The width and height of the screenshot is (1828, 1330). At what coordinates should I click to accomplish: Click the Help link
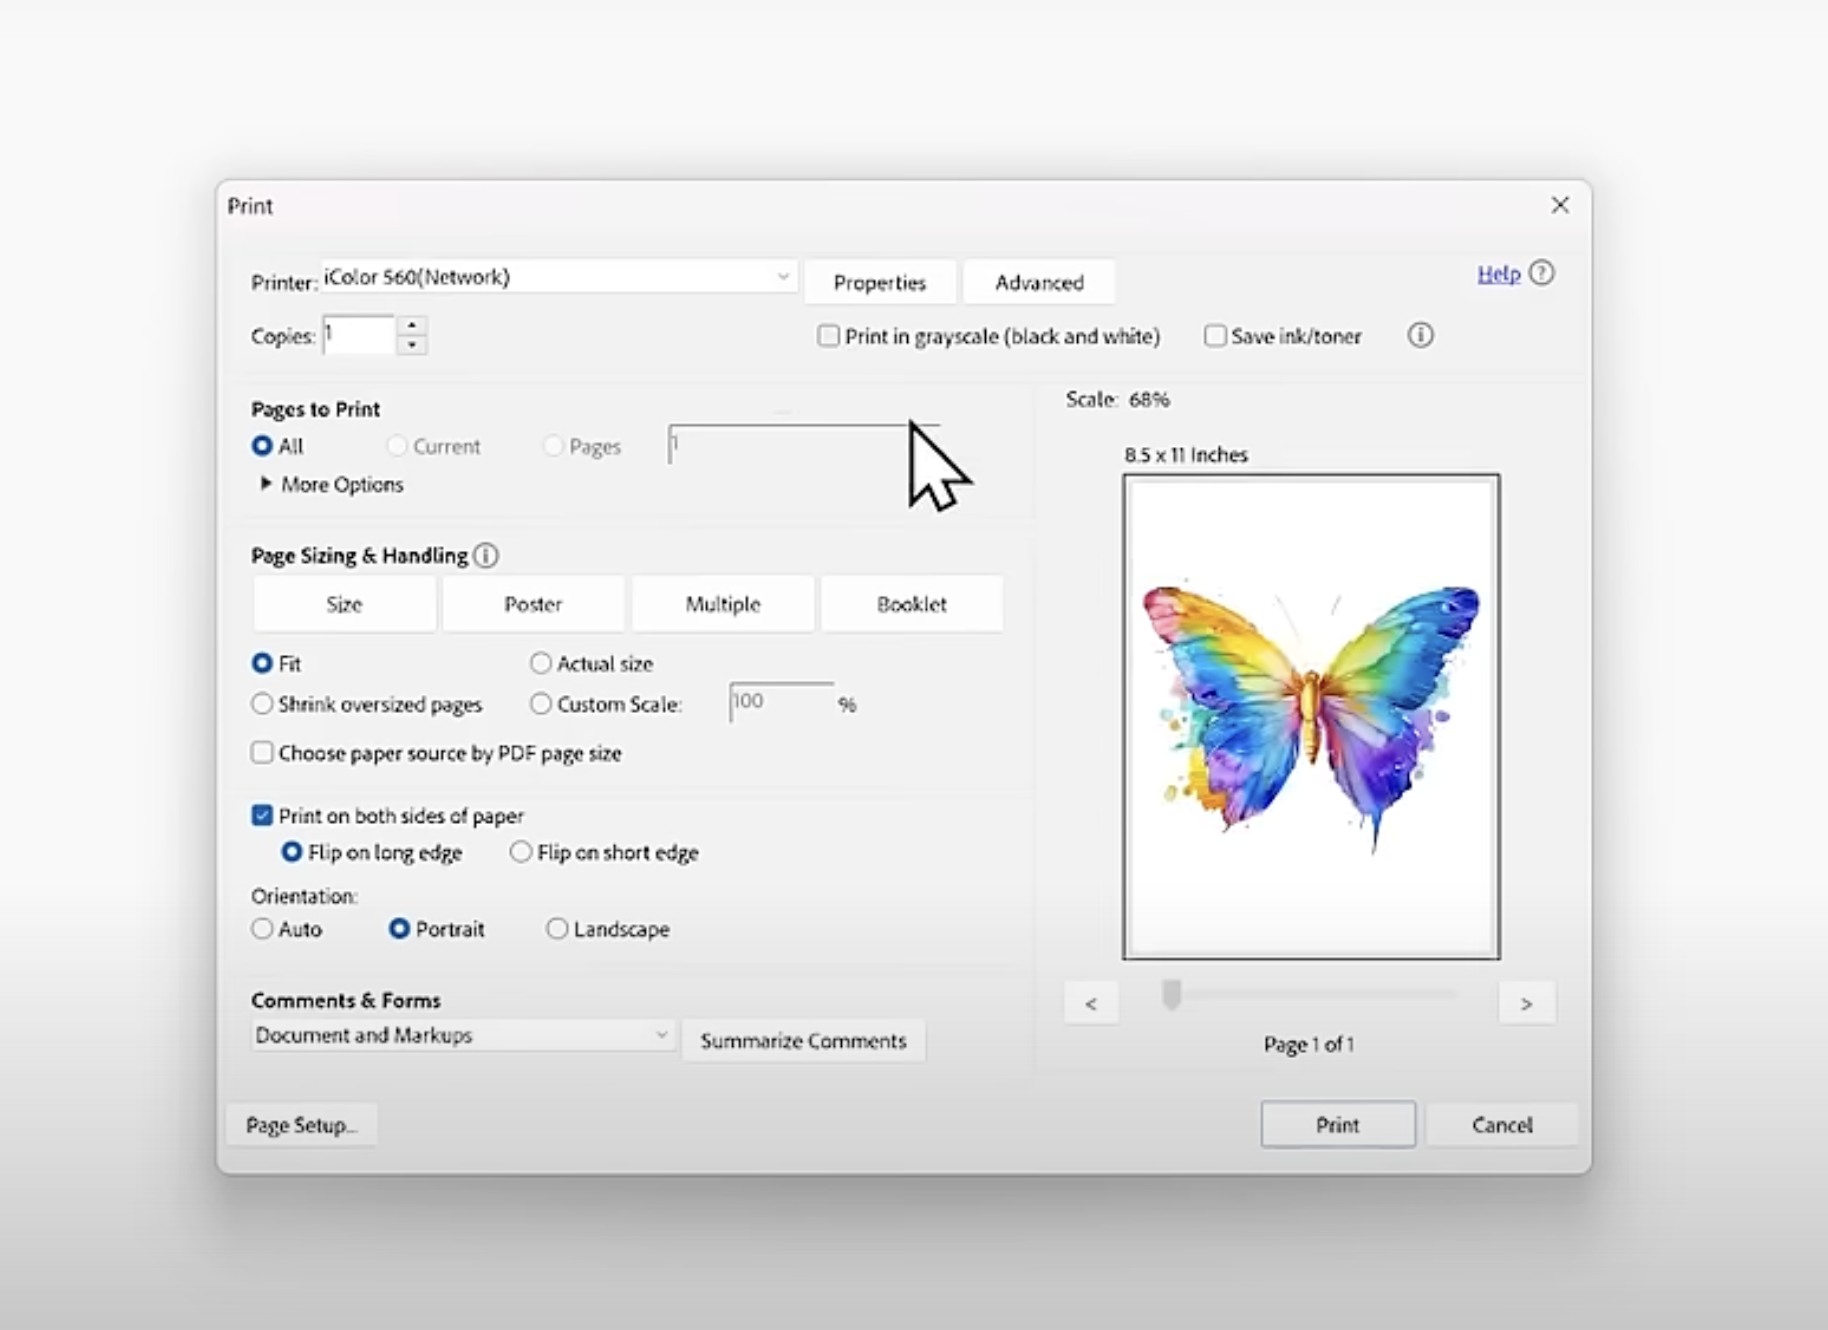tap(1498, 273)
